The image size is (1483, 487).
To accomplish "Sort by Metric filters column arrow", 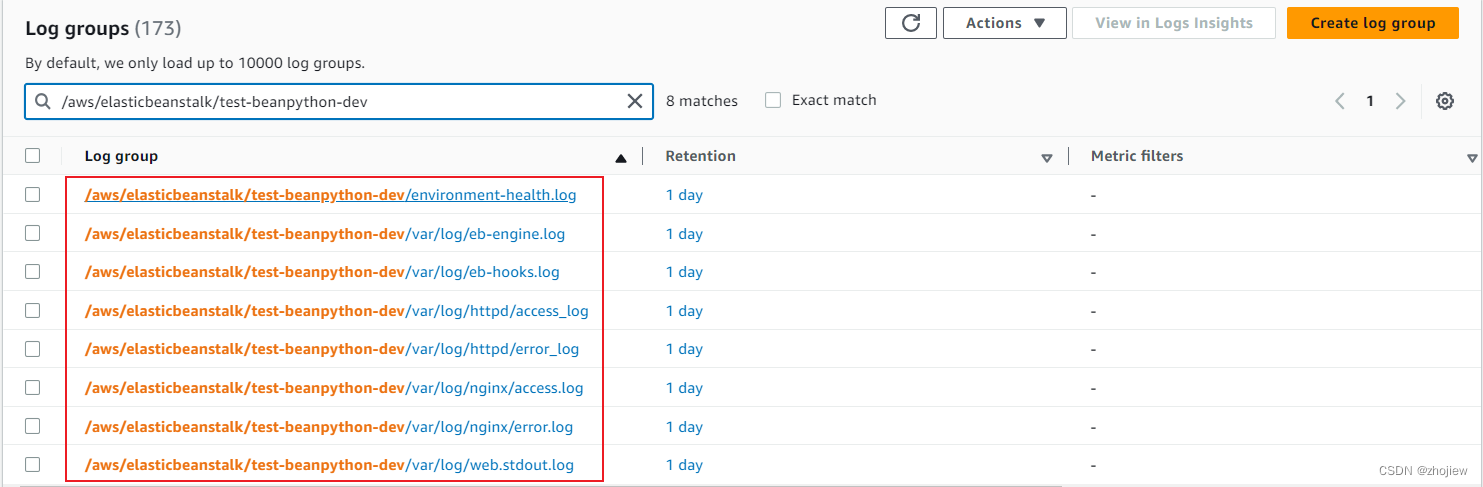I will click(x=1472, y=158).
